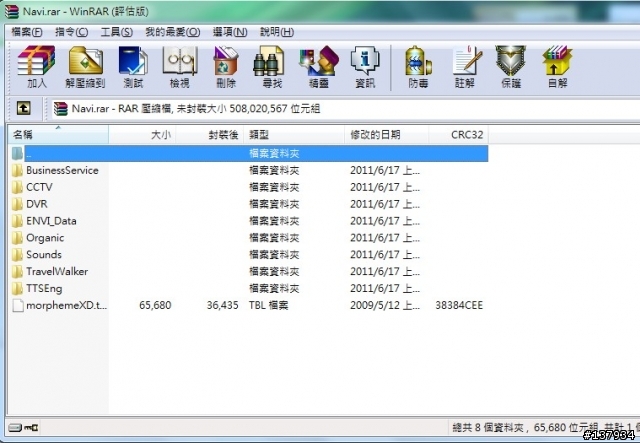Select the TravelWalker folder row
Image resolution: width=640 pixels, height=443 pixels.
pyautogui.click(x=248, y=272)
